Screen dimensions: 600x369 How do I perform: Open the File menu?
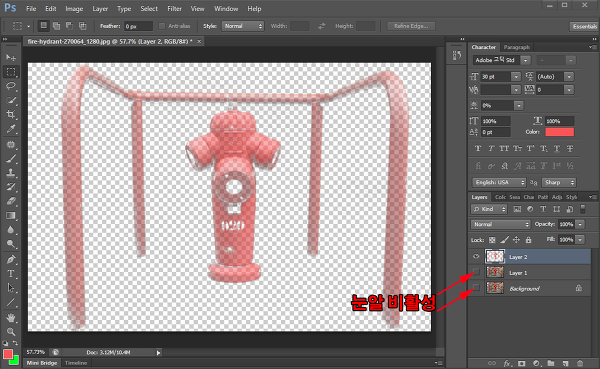click(31, 8)
